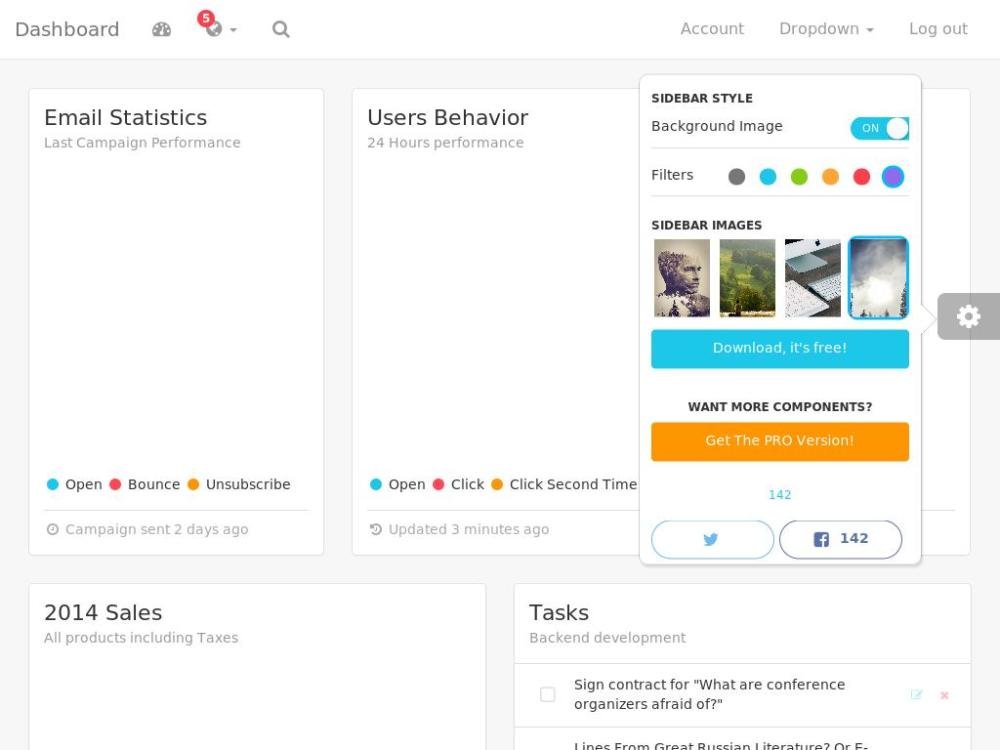Check the Sign contract task checkbox

pos(547,694)
